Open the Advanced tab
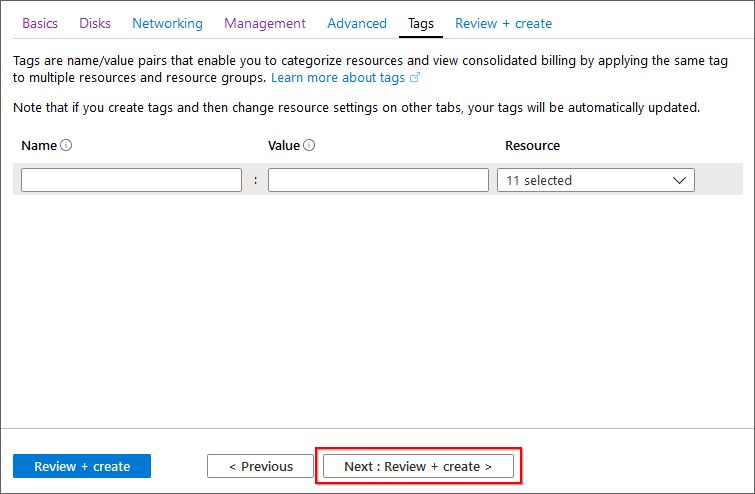The image size is (755, 494). (x=357, y=23)
